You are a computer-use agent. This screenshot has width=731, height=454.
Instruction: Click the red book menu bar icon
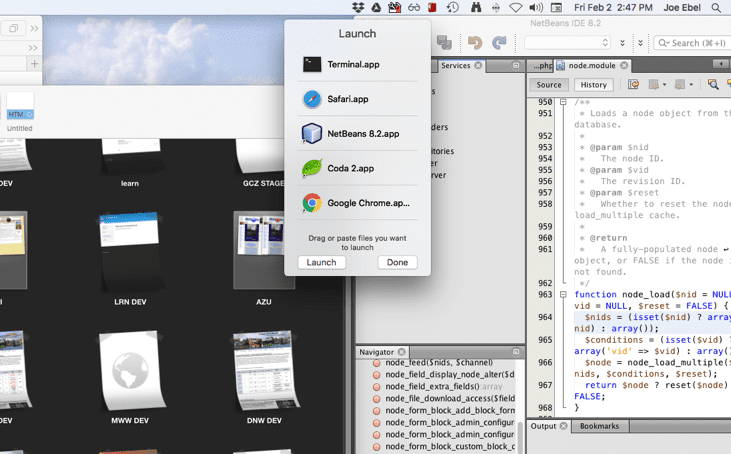tap(433, 7)
